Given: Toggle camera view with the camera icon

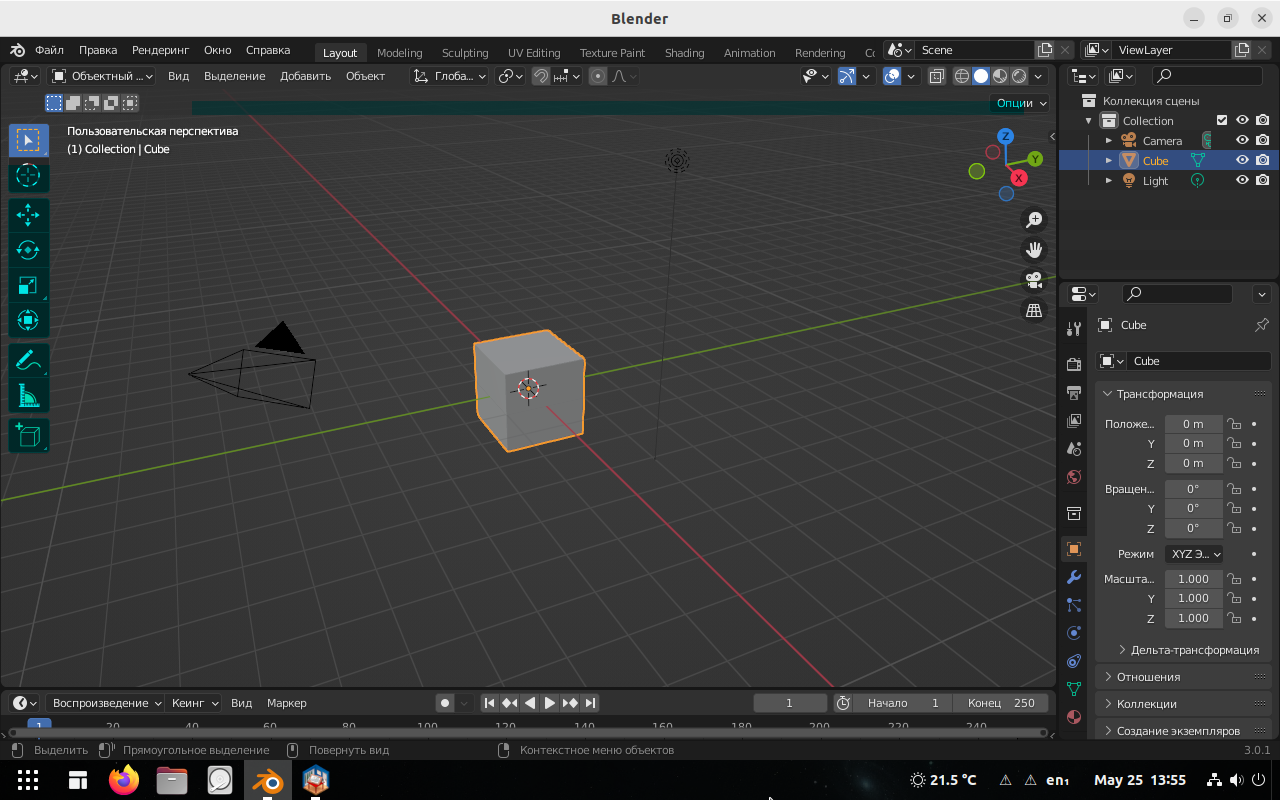Looking at the screenshot, I should click(x=1034, y=280).
